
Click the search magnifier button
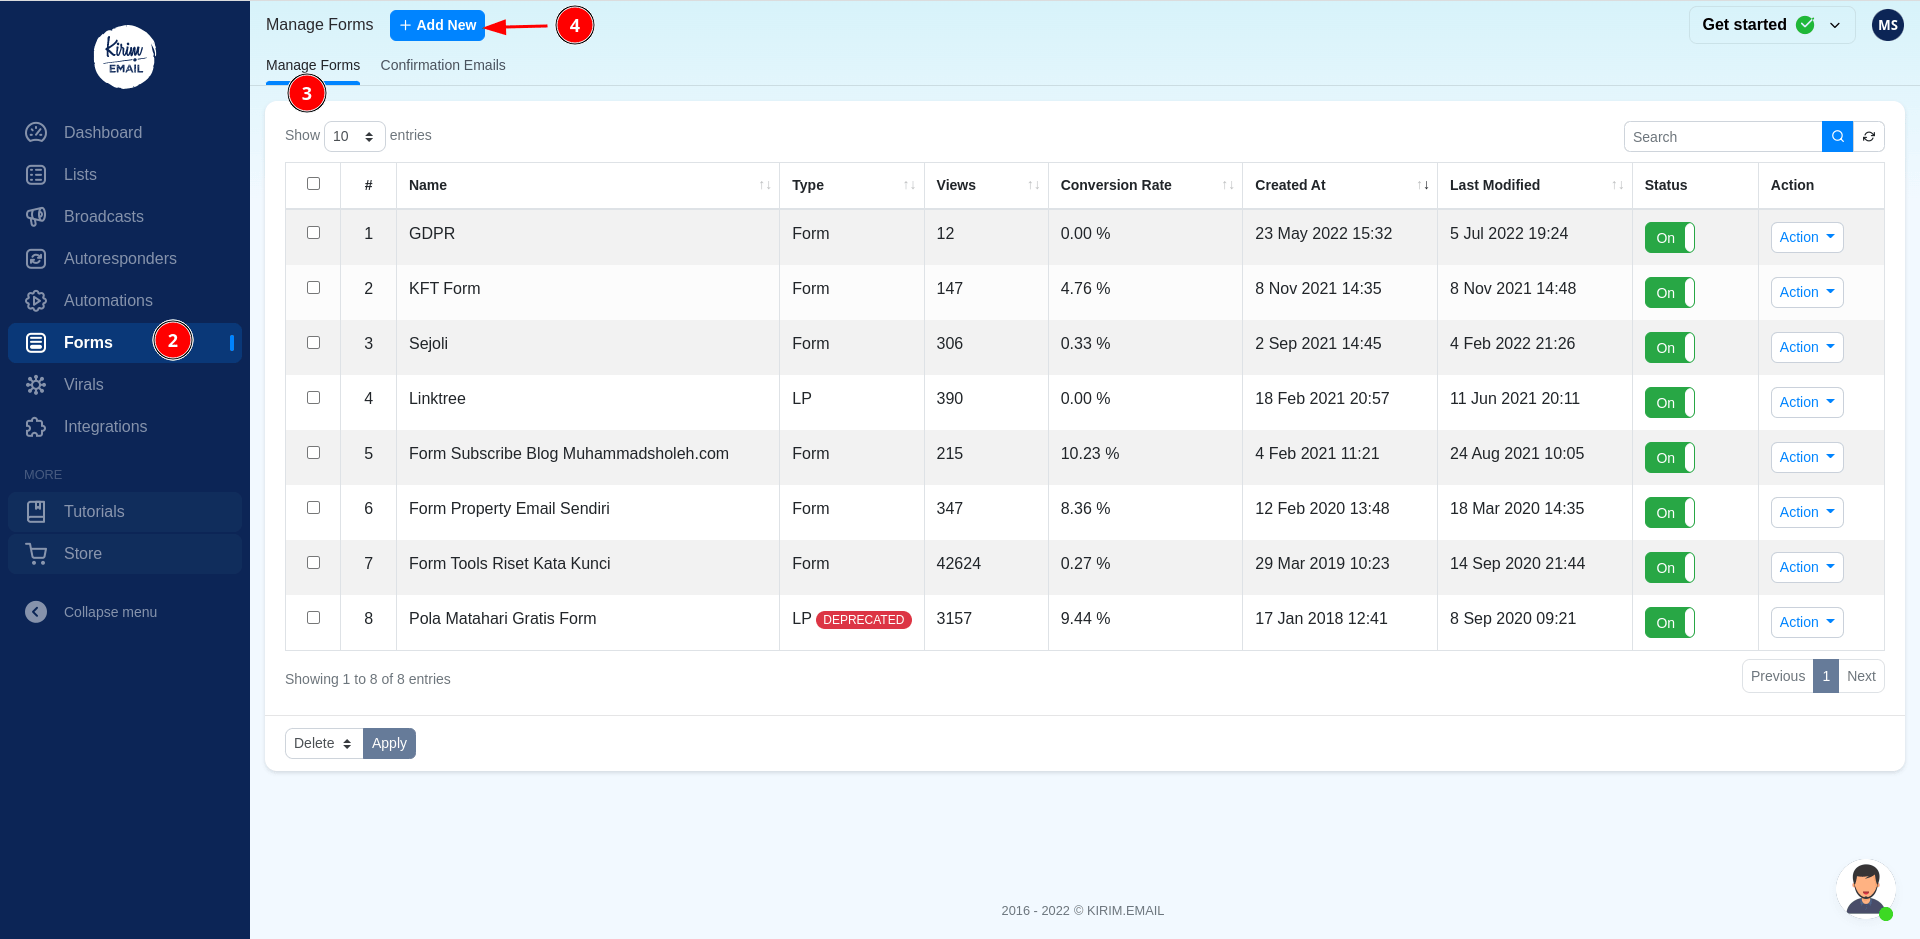click(1836, 136)
